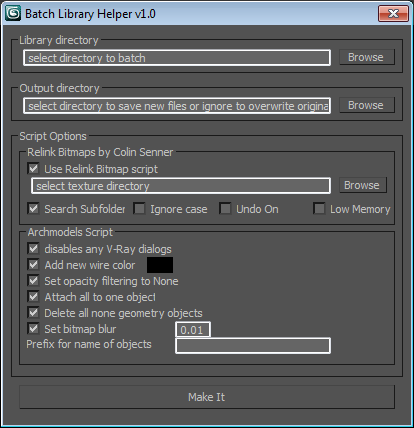Click the bitmap blur value 0.01 field
Screen dimensions: 414x428
pos(193,330)
